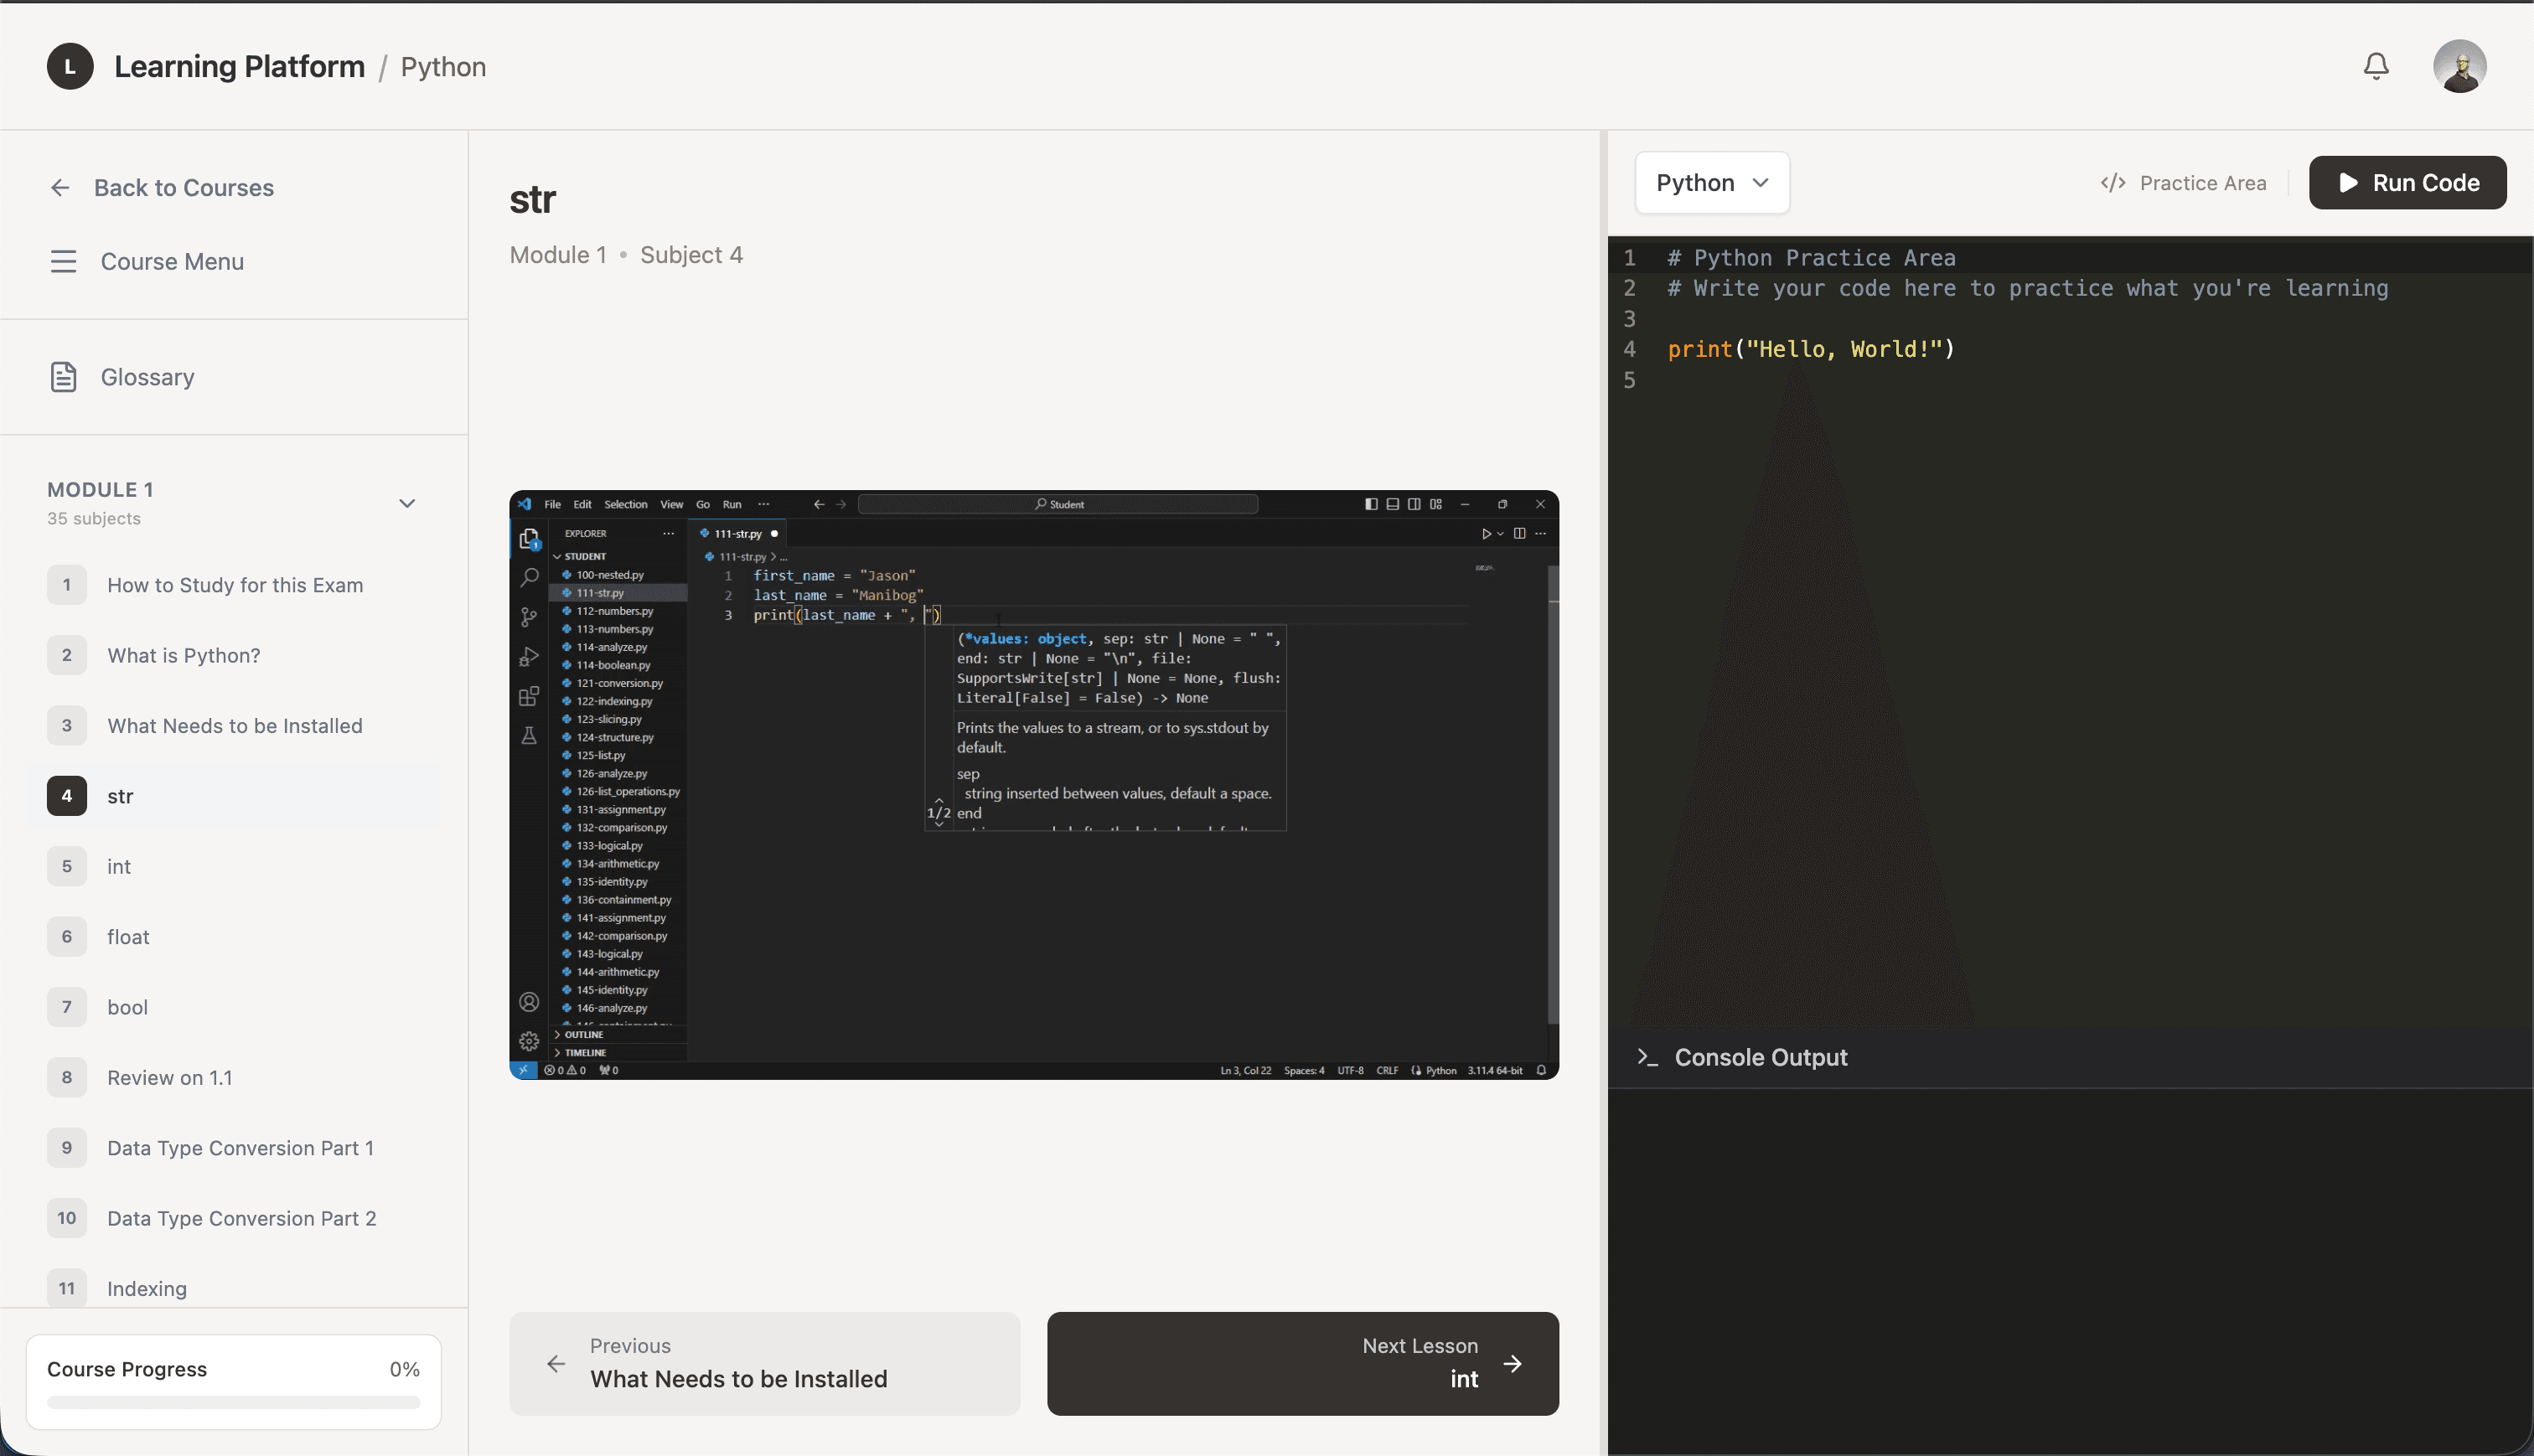The image size is (2534, 1456).
Task: Open the Course Menu hamburger icon
Action: pyautogui.click(x=63, y=261)
